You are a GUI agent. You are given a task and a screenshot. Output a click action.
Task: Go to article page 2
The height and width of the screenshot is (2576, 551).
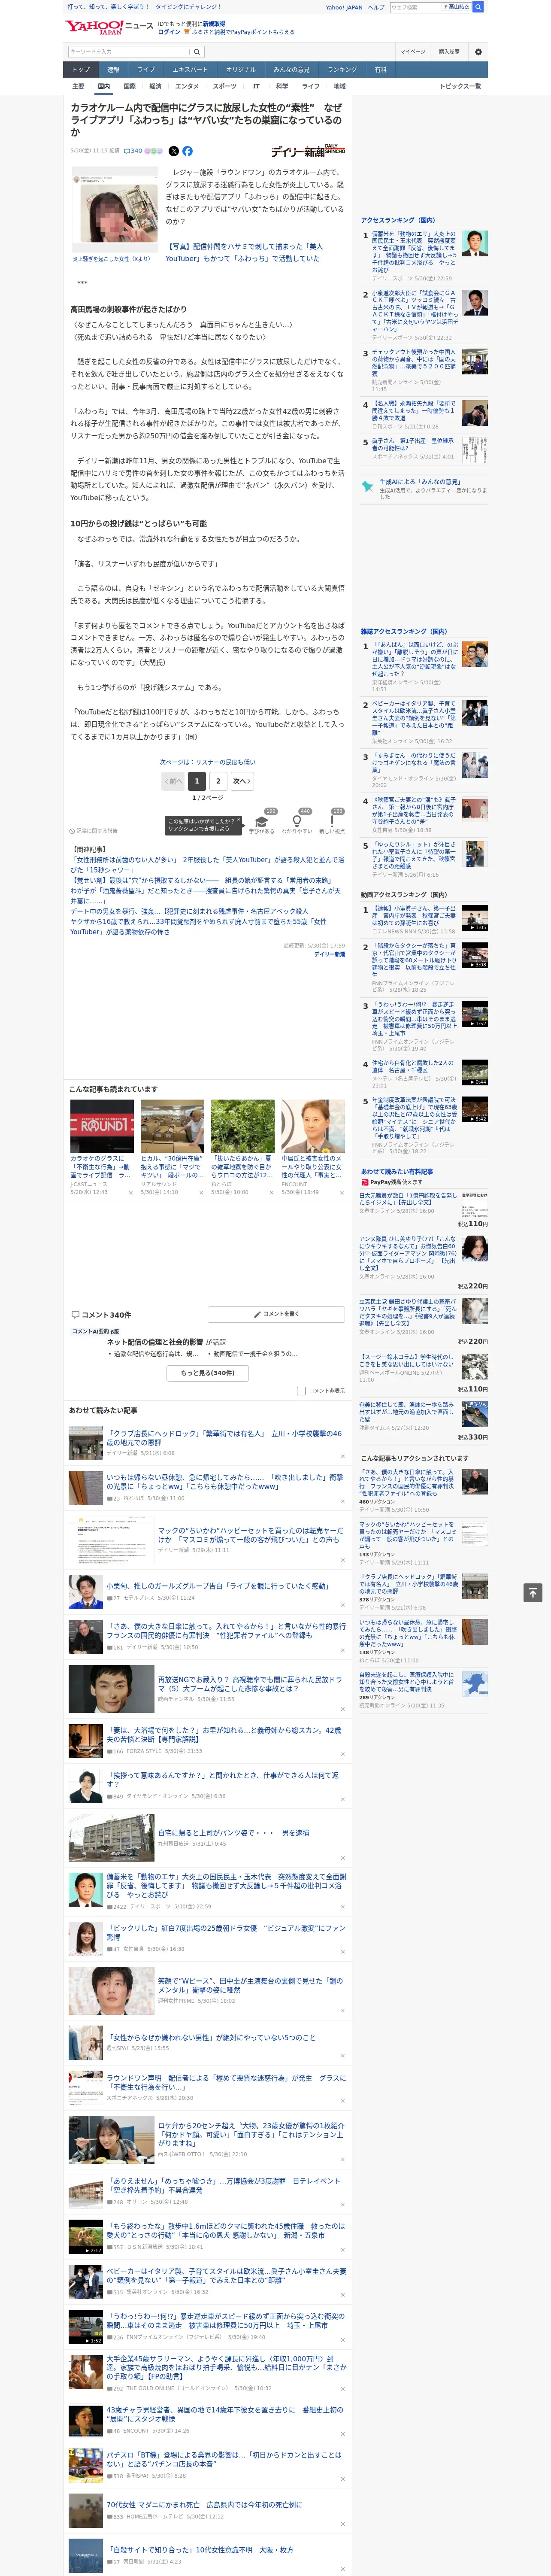tap(218, 781)
